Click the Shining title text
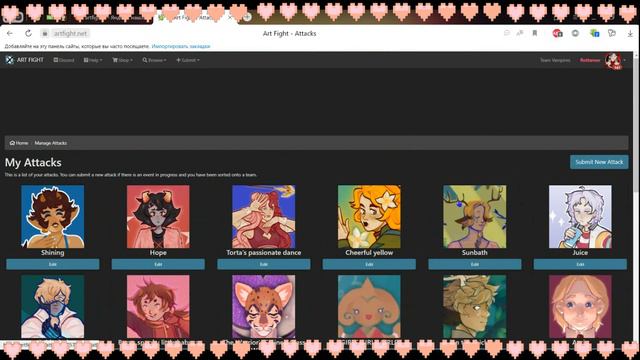The image size is (640, 360). [53, 253]
